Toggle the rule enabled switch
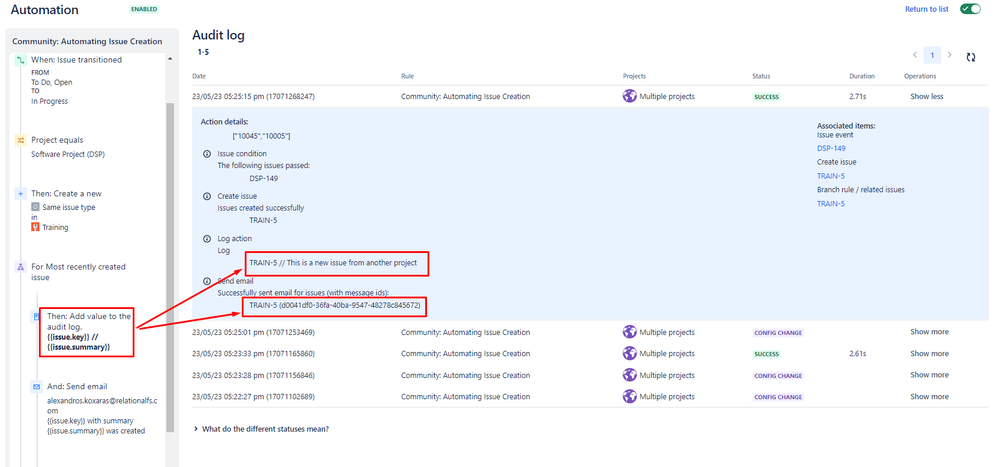Screen dimensions: 999x467 970,9
